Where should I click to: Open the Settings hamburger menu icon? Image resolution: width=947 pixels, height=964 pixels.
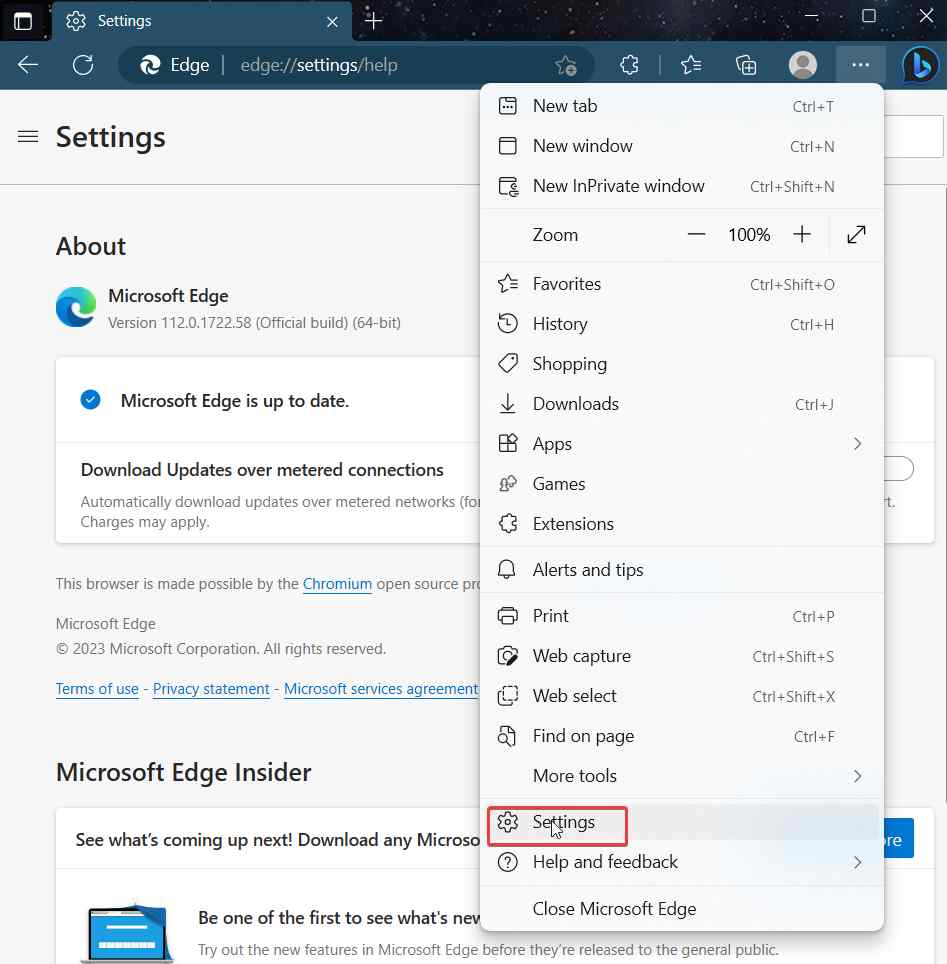27,137
